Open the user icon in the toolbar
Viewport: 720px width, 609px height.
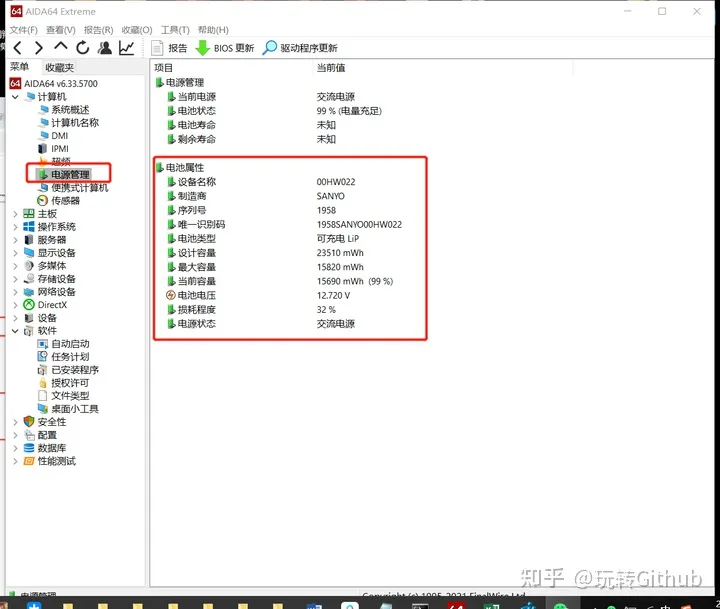point(105,48)
